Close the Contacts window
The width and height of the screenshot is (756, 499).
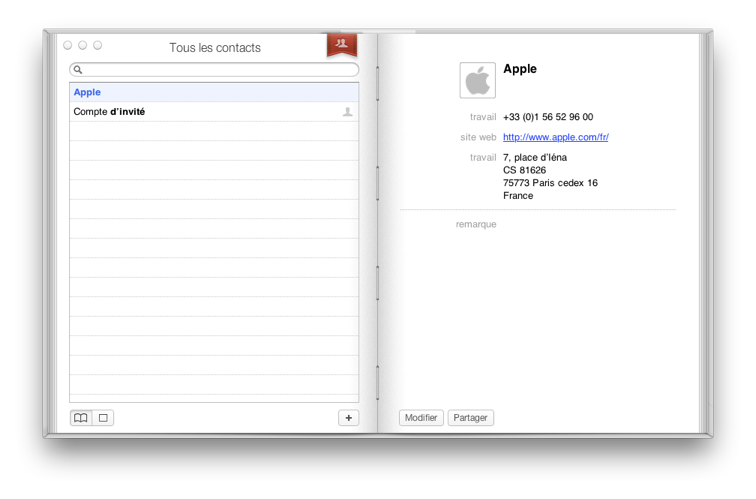point(68,45)
